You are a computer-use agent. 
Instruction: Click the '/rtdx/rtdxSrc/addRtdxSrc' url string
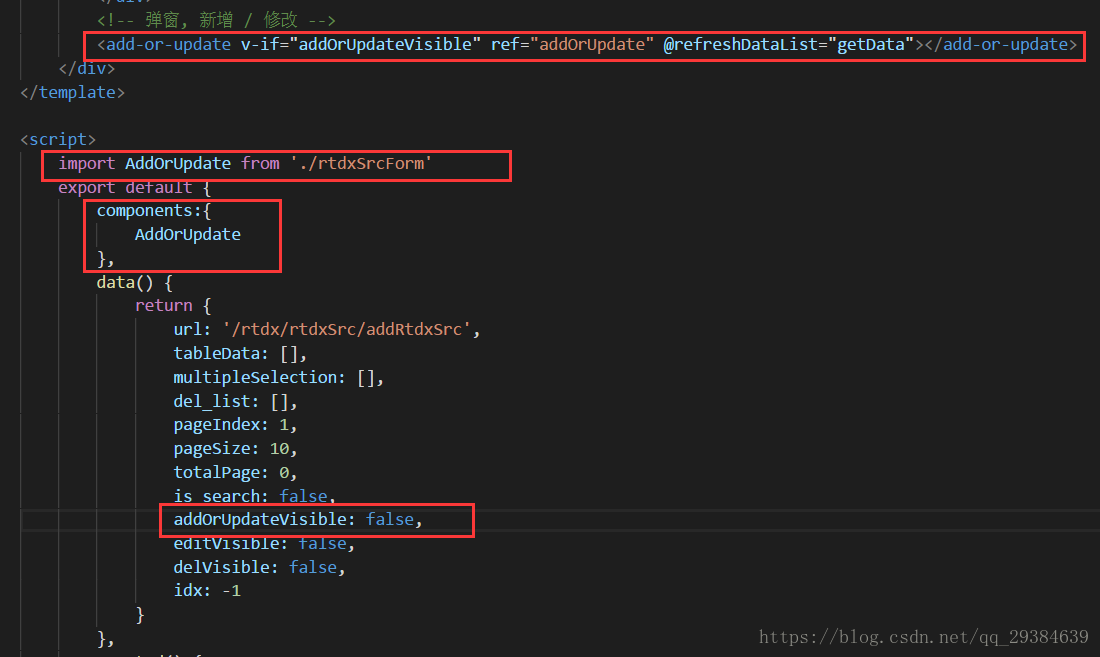pos(346,330)
